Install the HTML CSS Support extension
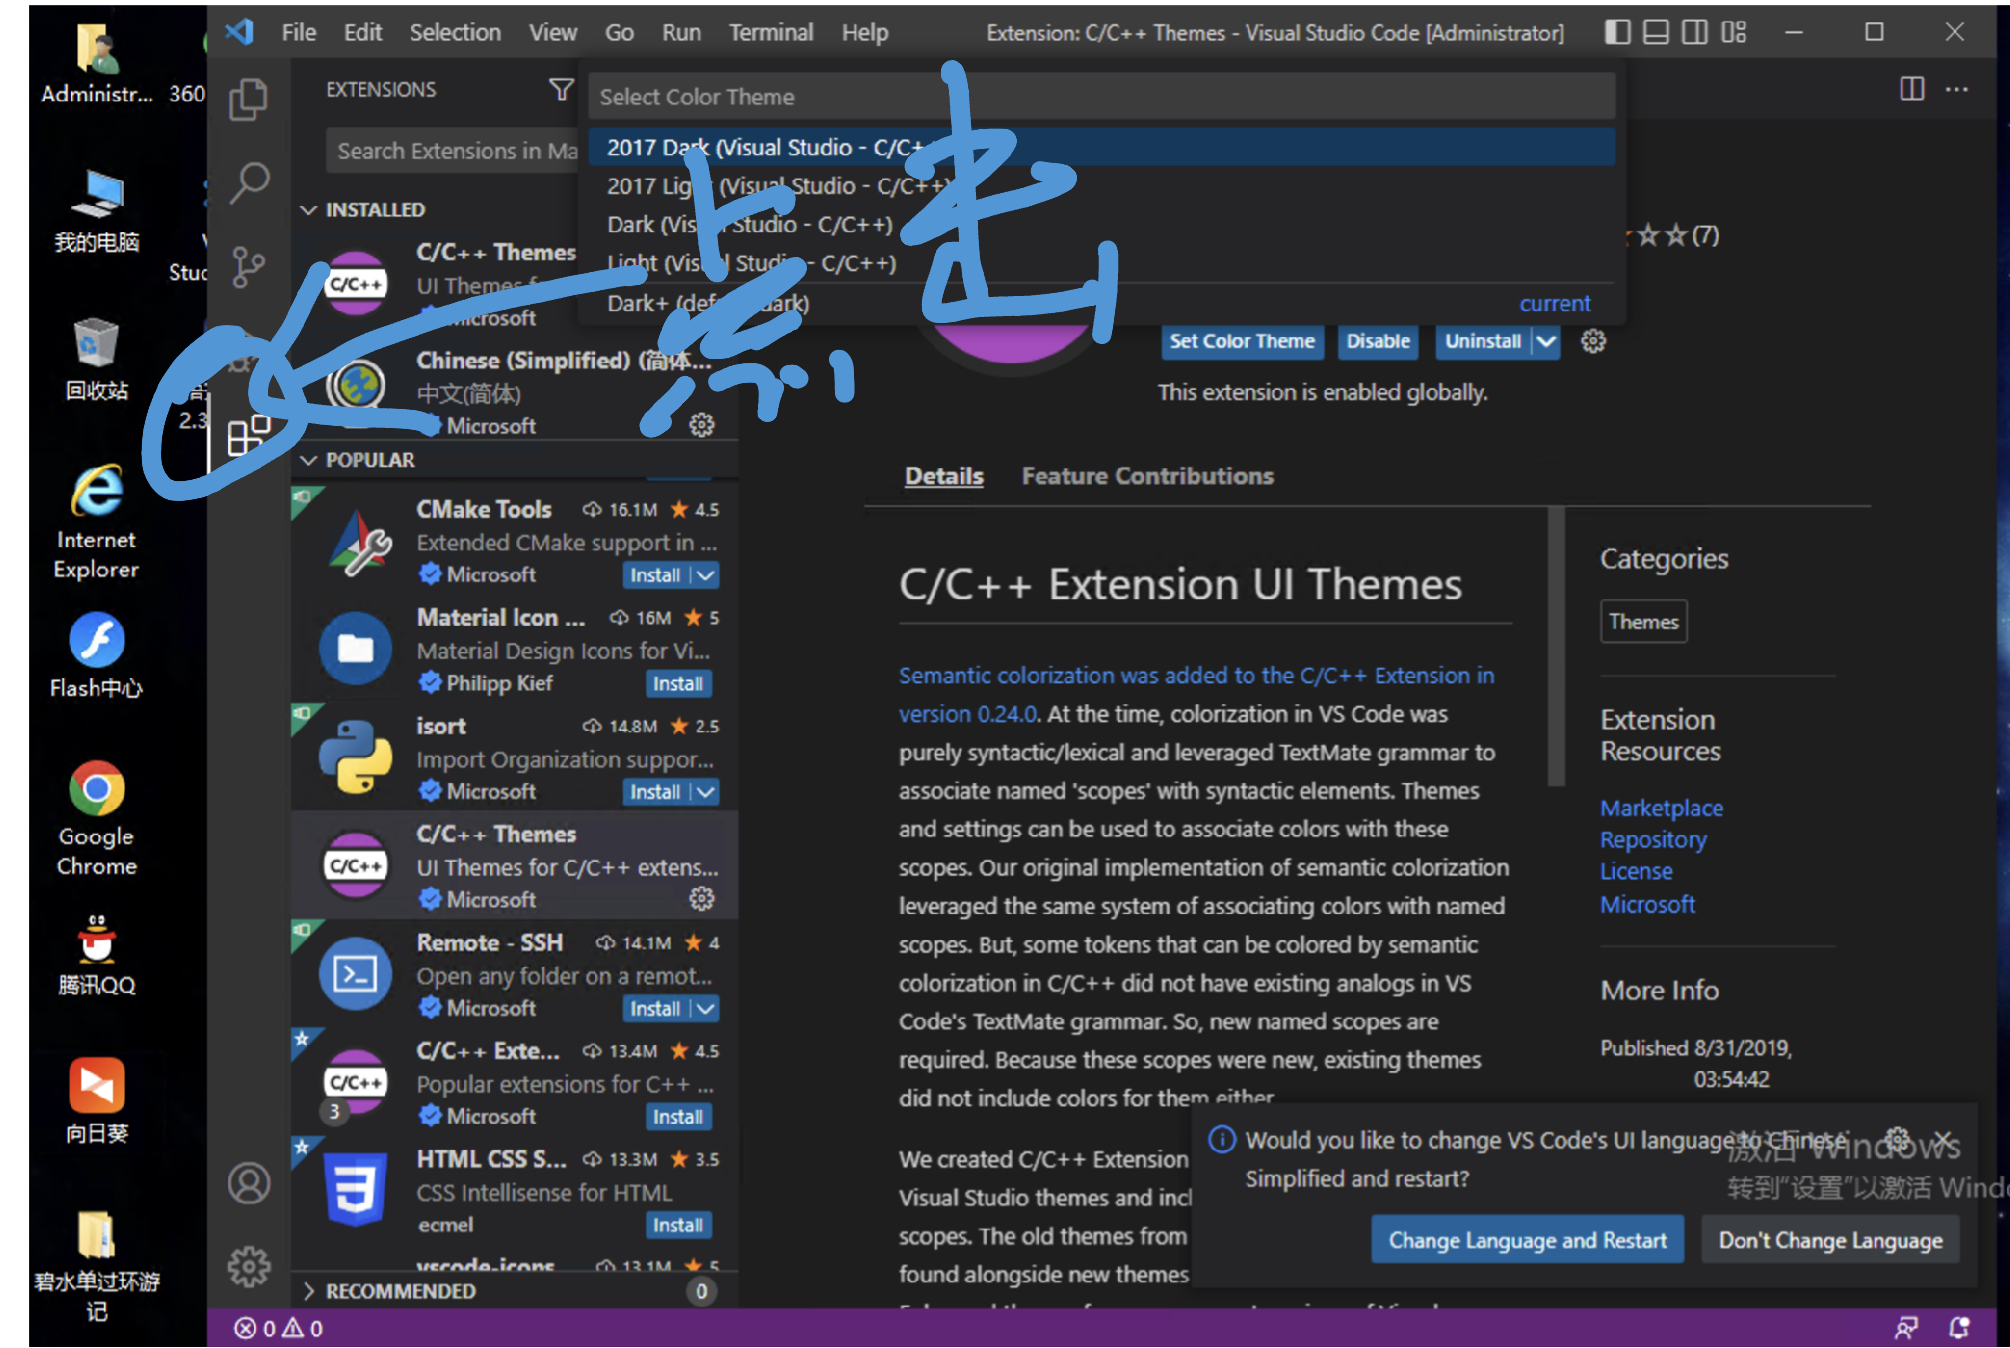This screenshot has height=1348, width=2010. pyautogui.click(x=678, y=1225)
